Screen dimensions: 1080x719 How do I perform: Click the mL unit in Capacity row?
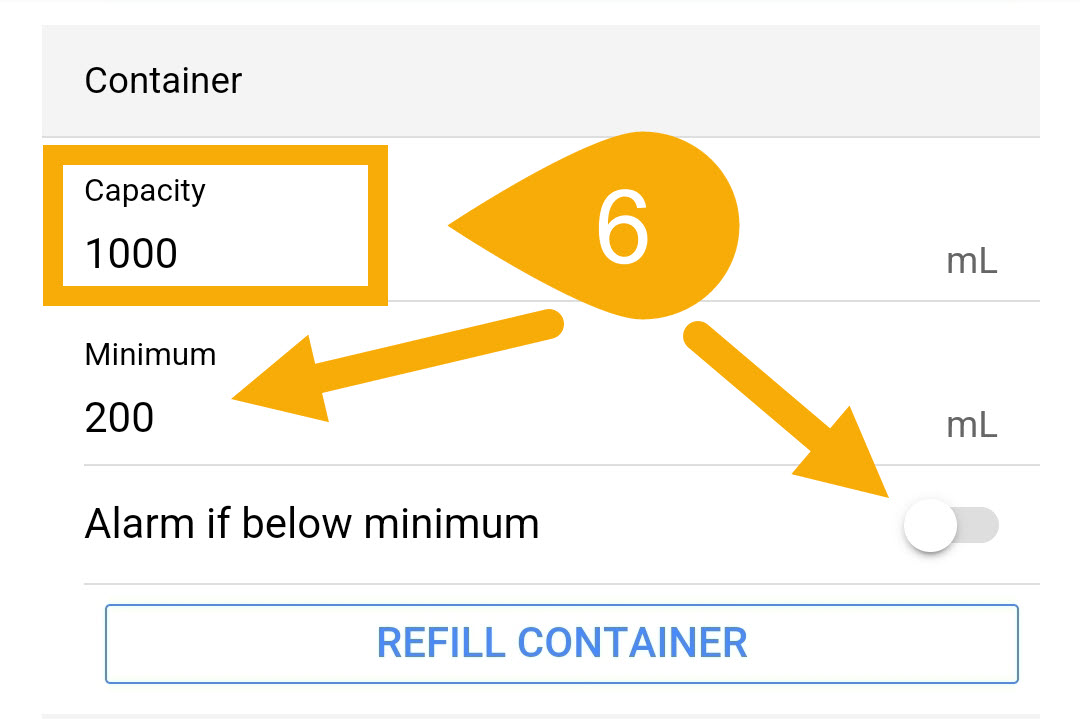click(x=971, y=262)
